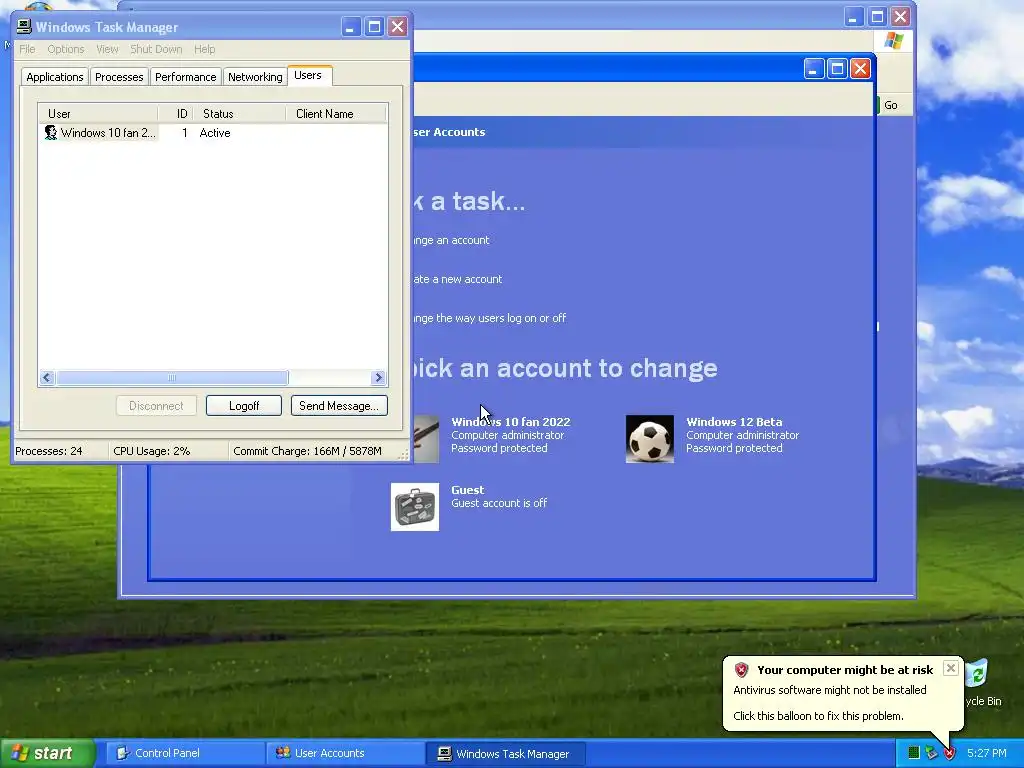The height and width of the screenshot is (768, 1024).
Task: Click the disabled Disconnect button
Action: 156,406
